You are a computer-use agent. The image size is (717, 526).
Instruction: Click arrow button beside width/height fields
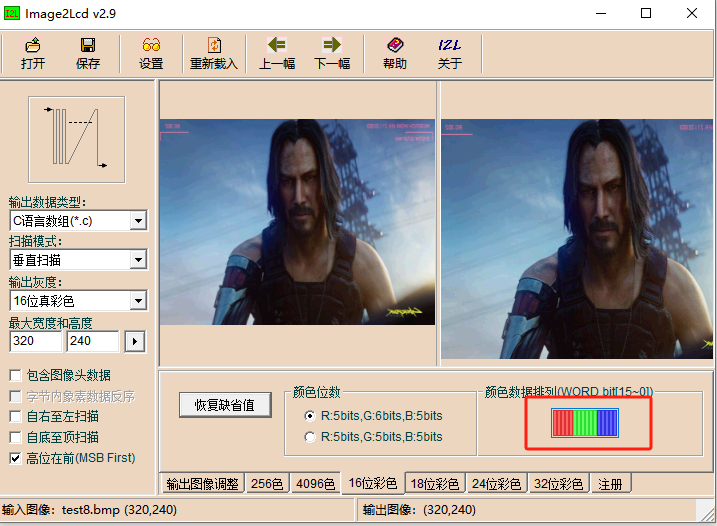coord(135,341)
